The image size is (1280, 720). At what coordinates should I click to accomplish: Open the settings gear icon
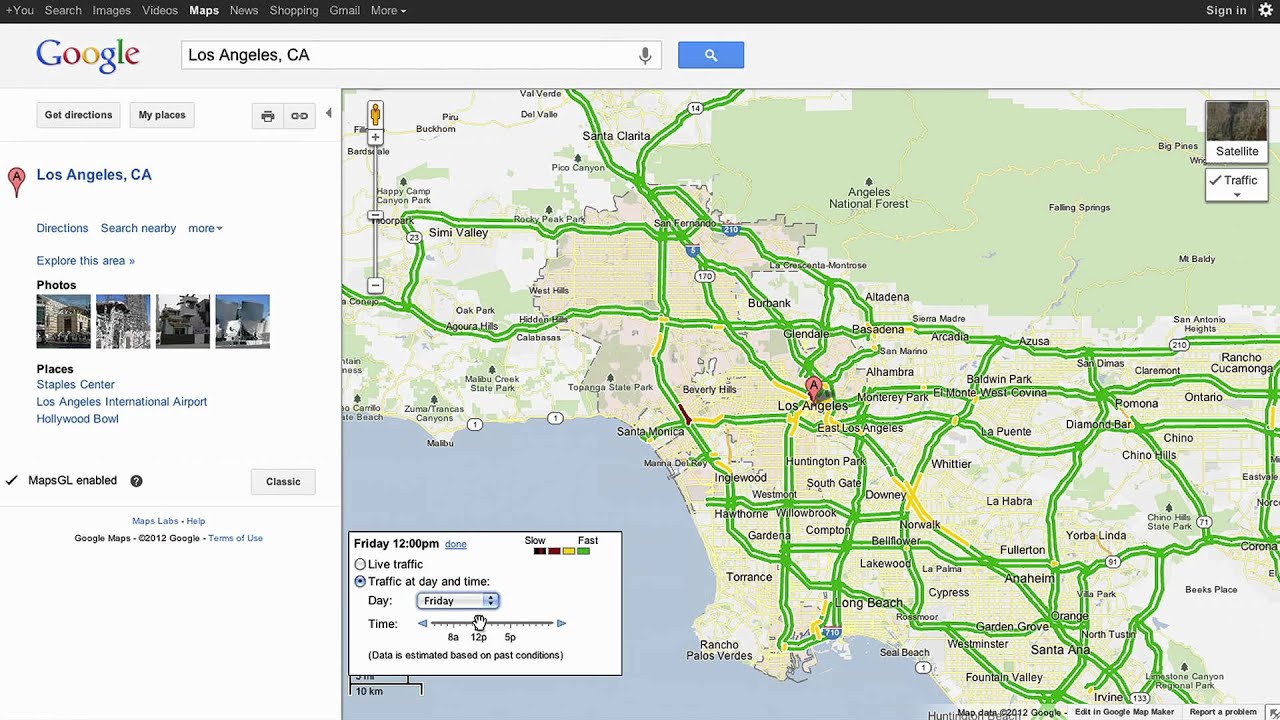click(1265, 10)
